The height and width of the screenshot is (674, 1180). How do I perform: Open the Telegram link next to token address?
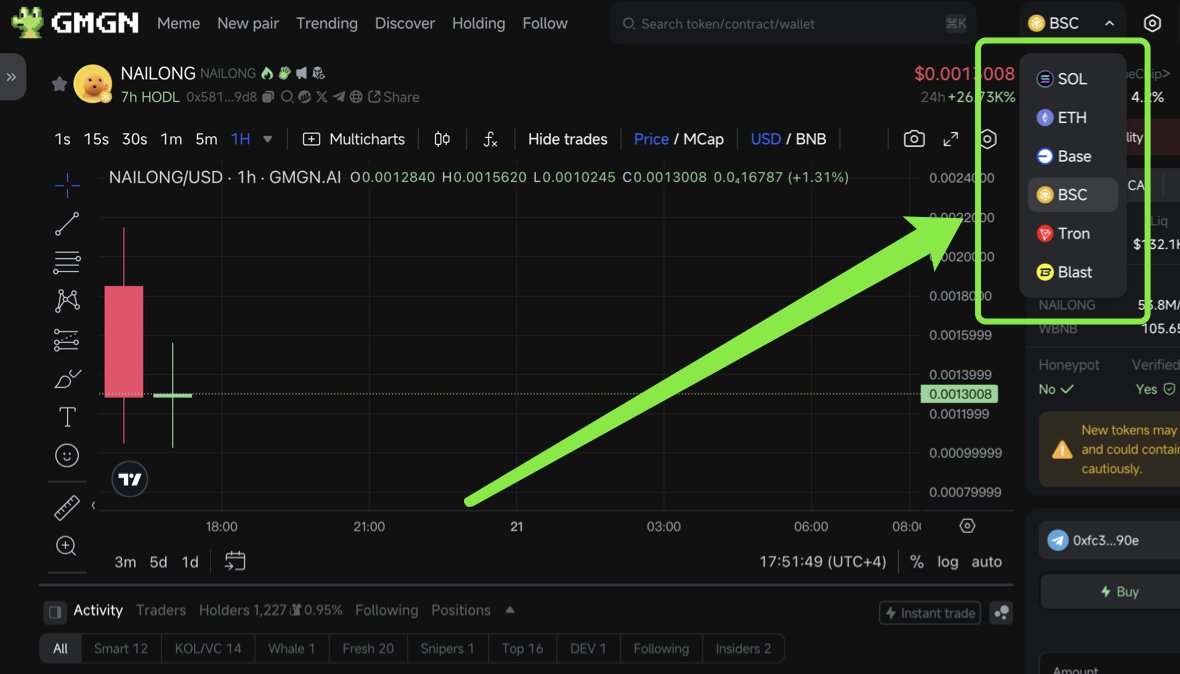coord(339,97)
